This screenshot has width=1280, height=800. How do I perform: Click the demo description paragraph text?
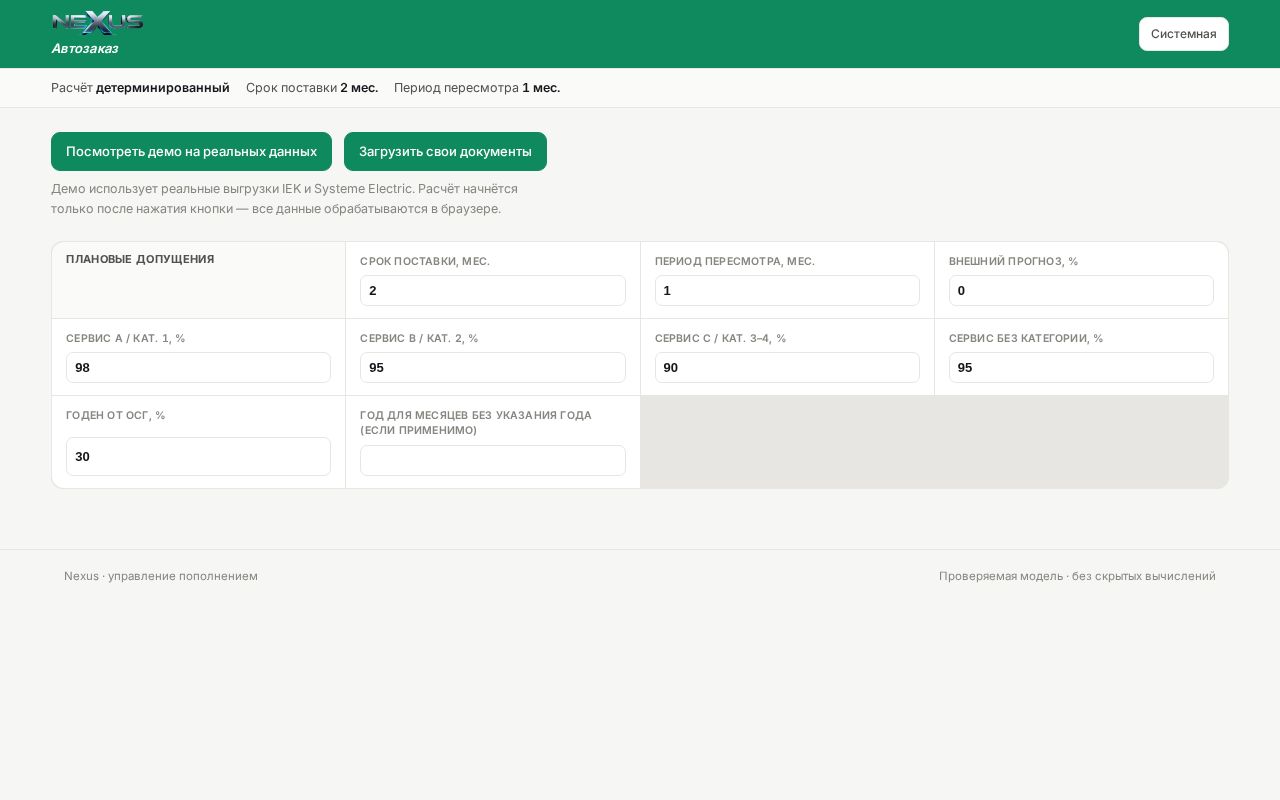285,198
